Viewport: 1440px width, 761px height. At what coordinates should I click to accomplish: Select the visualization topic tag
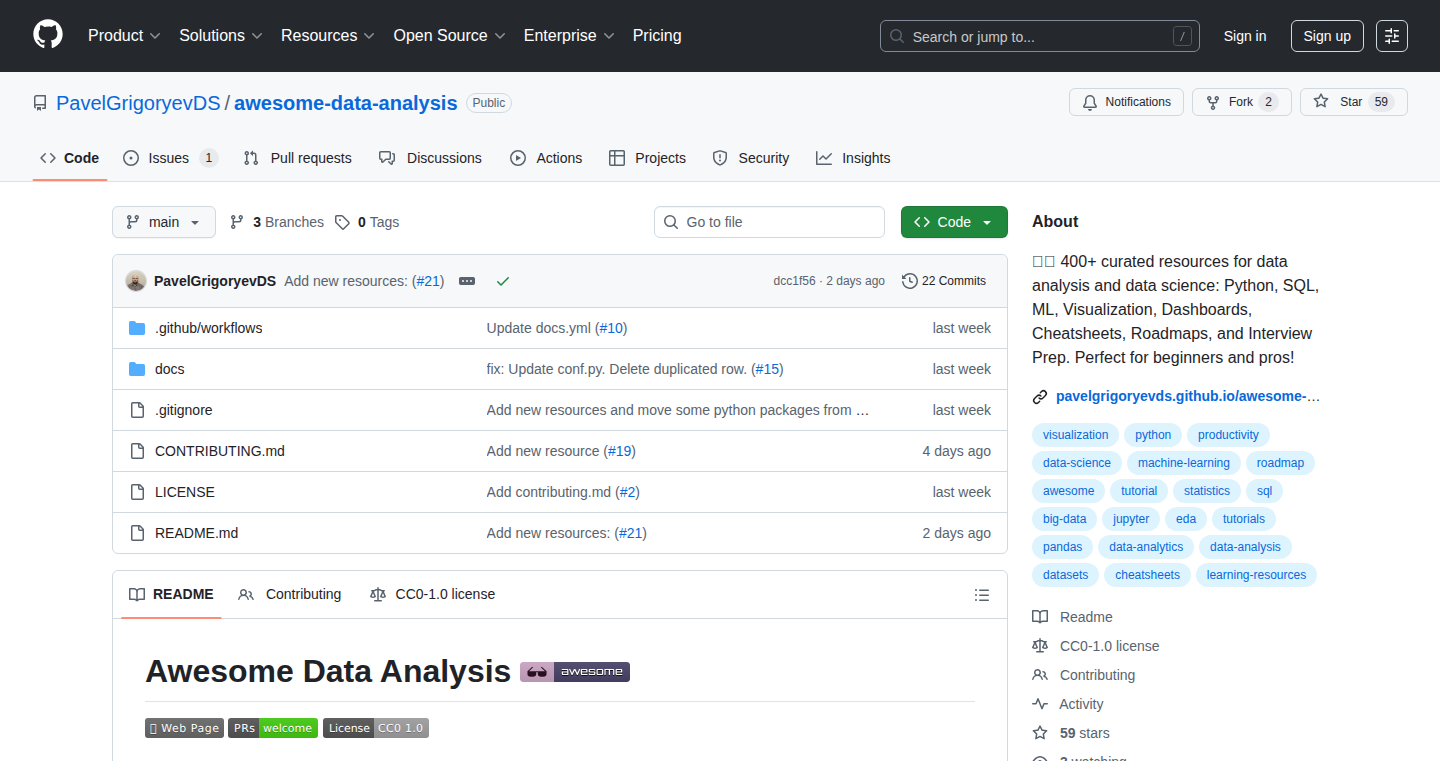[1075, 435]
